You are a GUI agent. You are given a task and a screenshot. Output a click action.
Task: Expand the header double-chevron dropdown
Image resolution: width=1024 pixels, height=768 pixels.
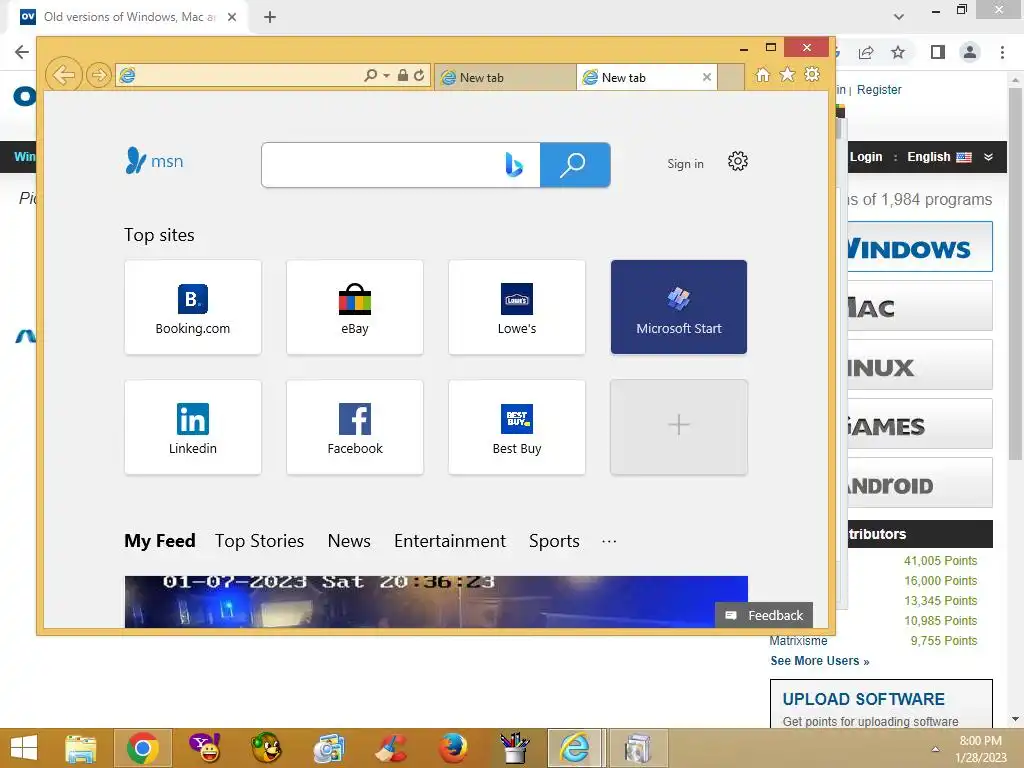pyautogui.click(x=989, y=157)
